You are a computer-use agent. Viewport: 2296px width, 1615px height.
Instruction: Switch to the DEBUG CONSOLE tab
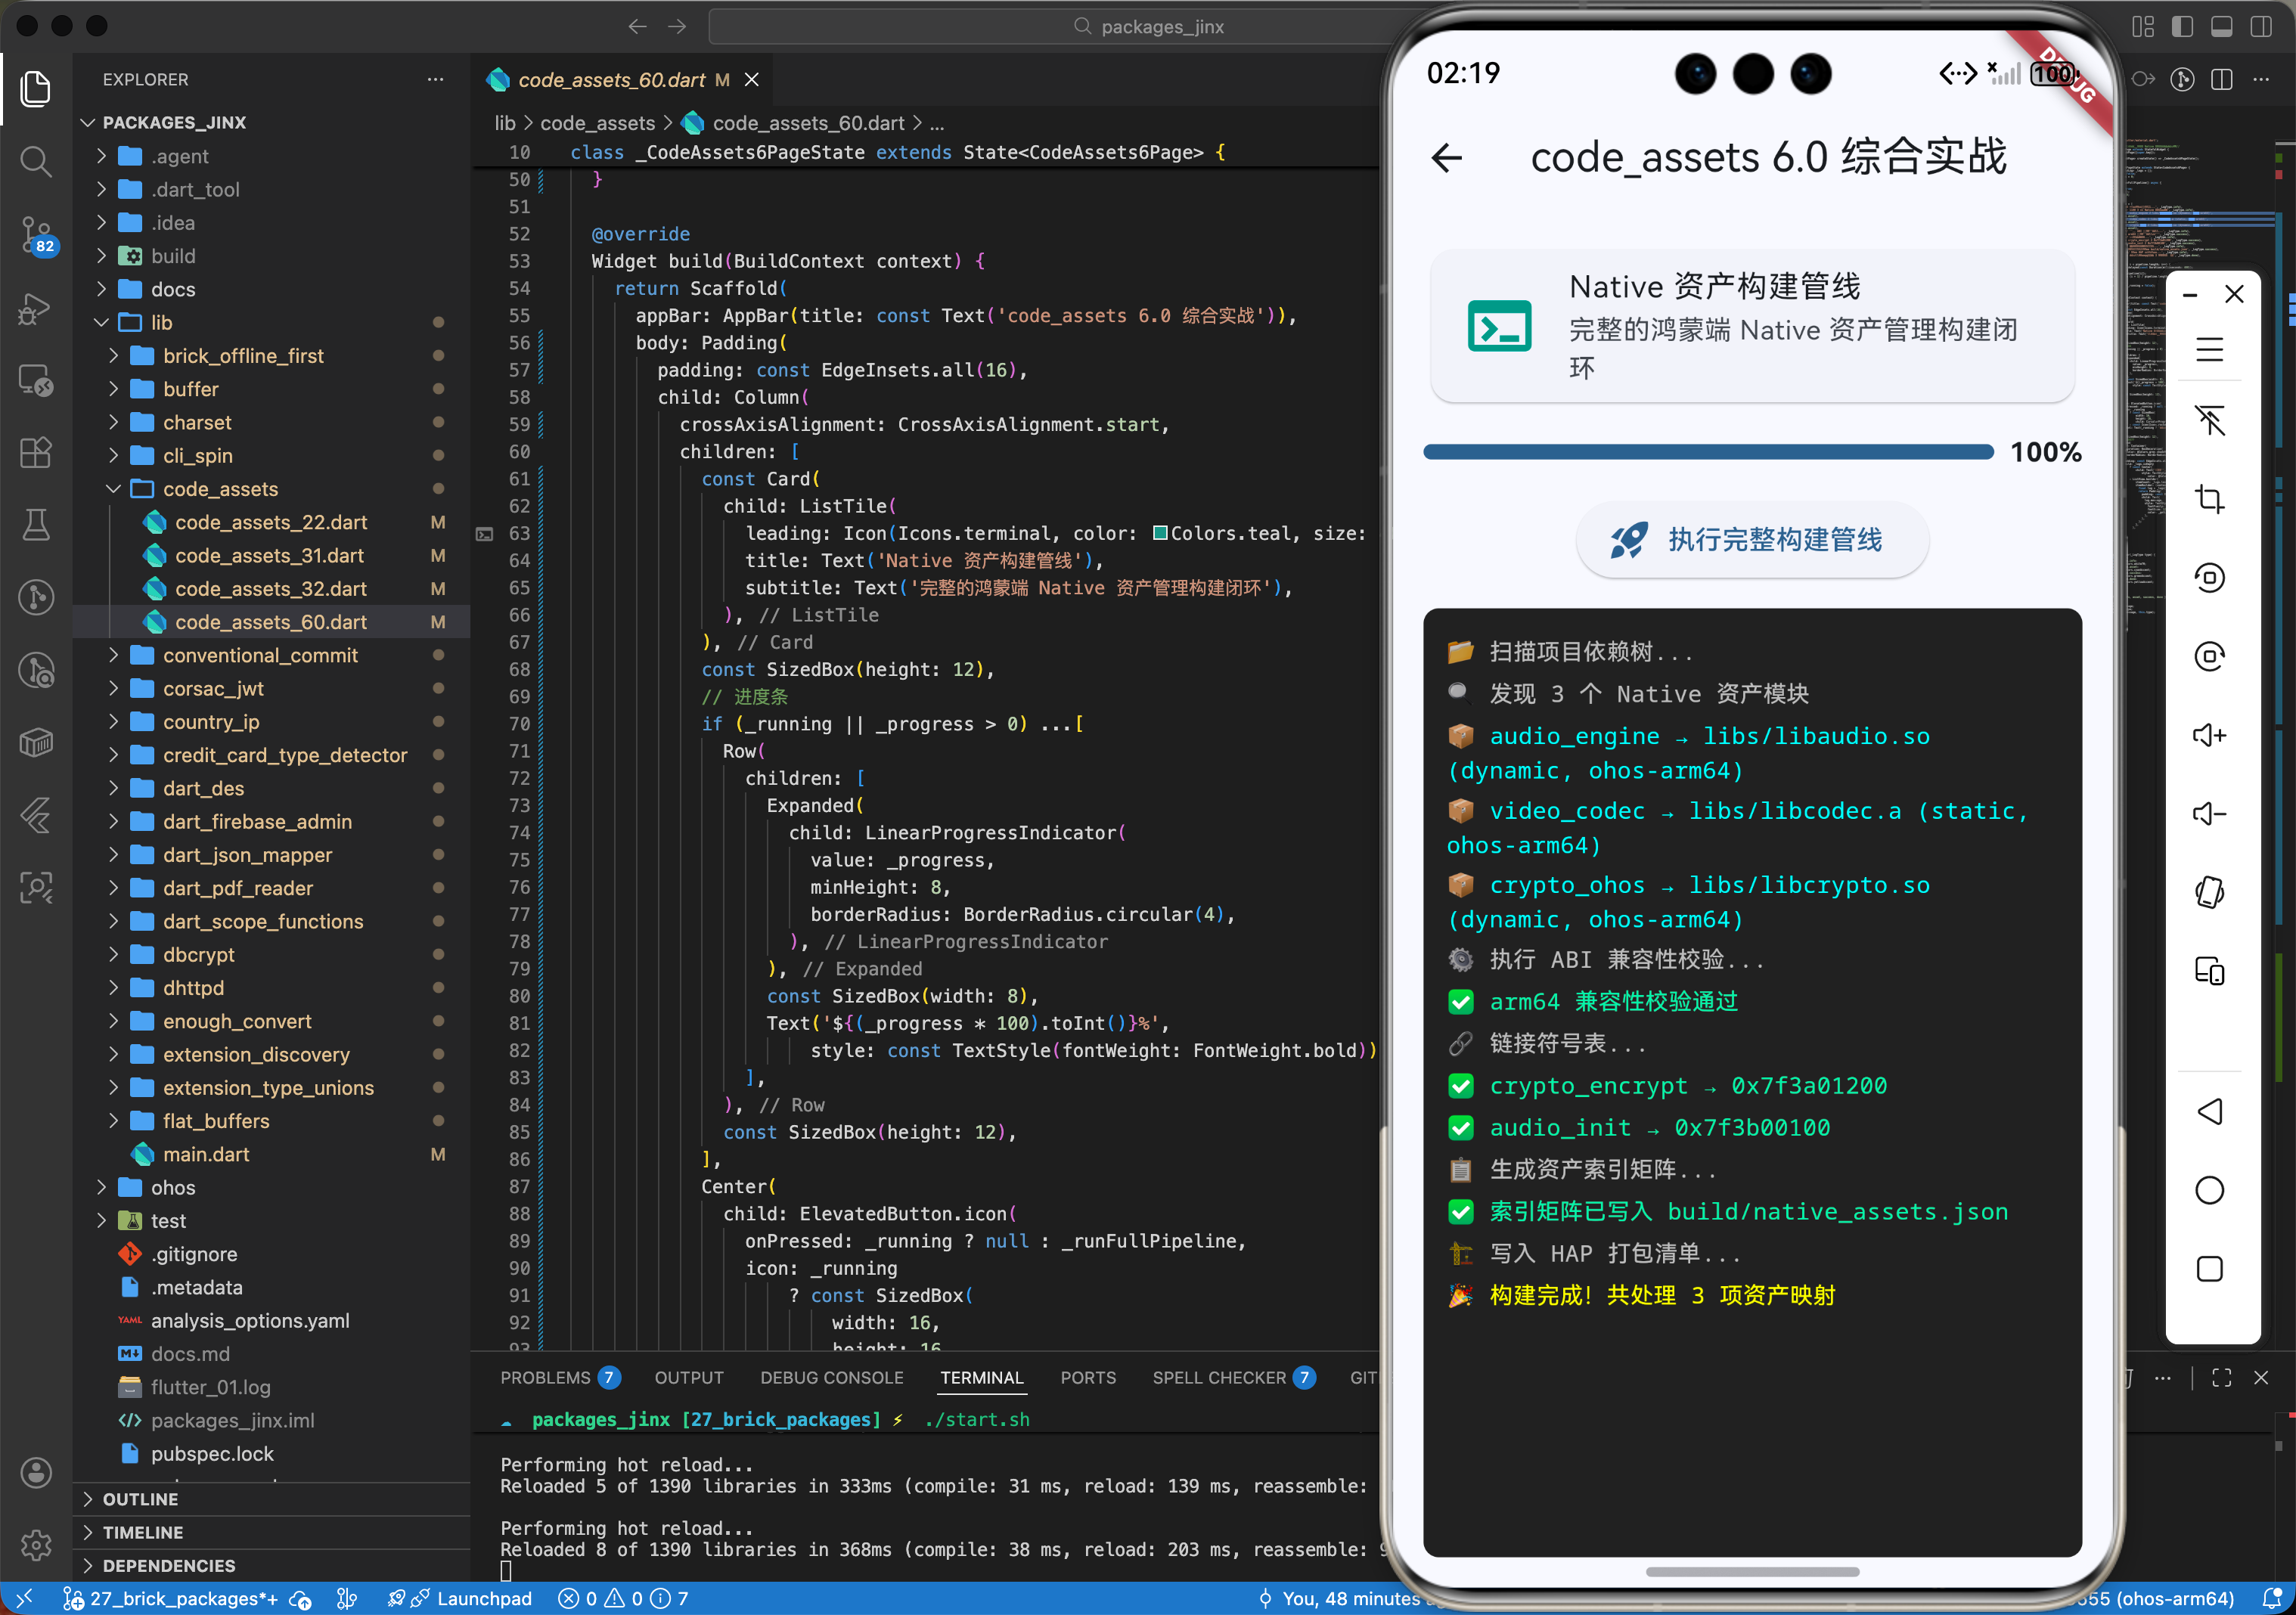831,1377
